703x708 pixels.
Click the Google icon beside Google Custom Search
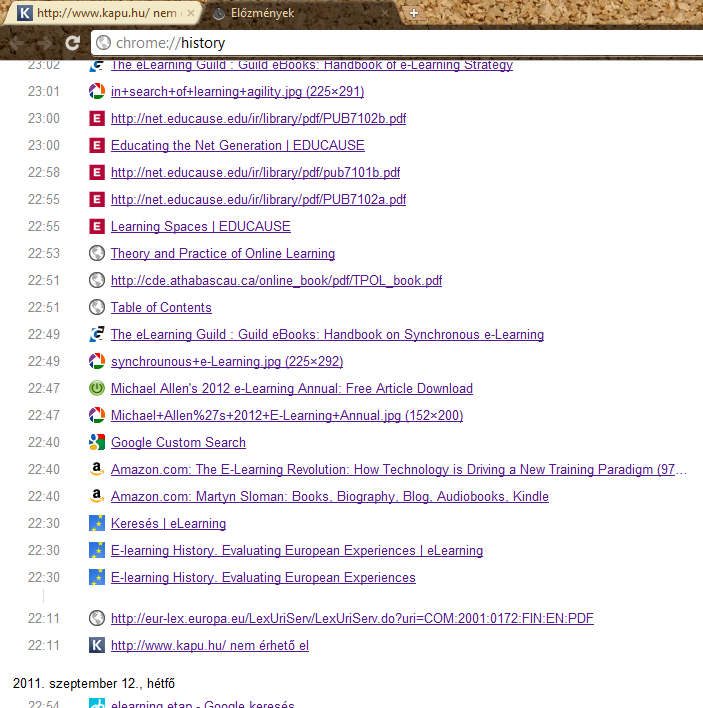pos(97,442)
